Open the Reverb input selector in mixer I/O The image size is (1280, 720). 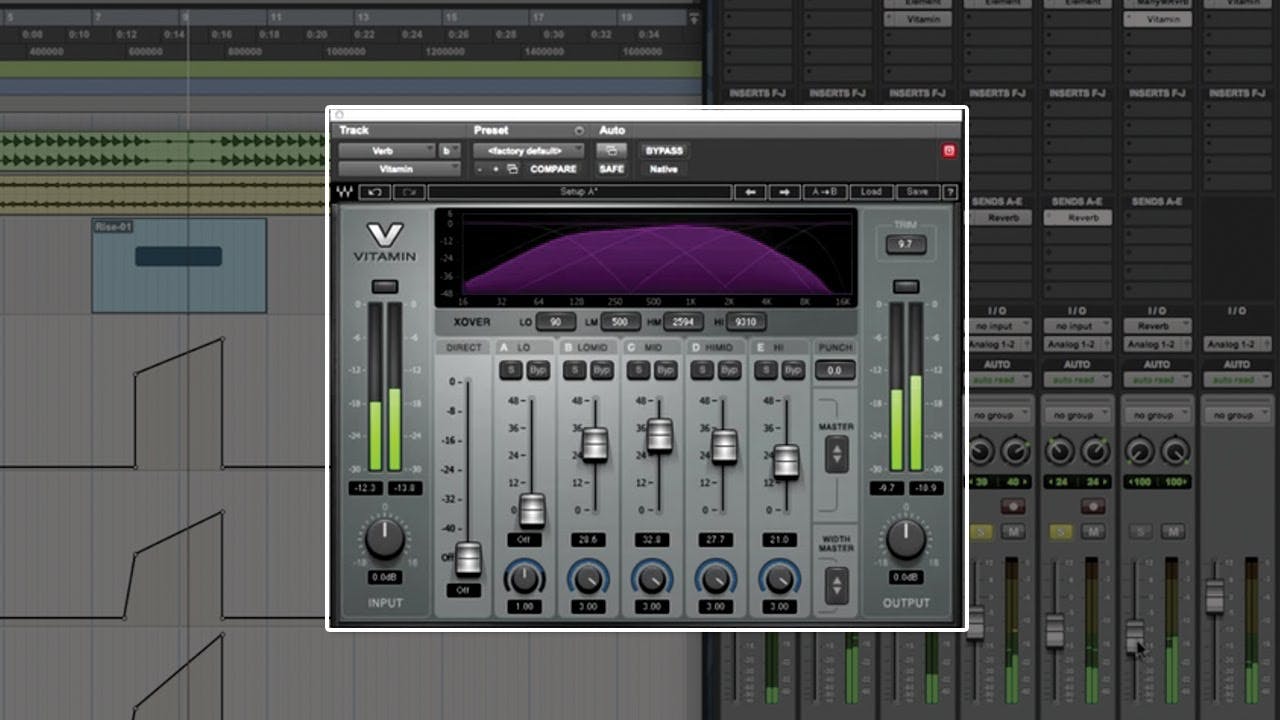tap(1156, 326)
